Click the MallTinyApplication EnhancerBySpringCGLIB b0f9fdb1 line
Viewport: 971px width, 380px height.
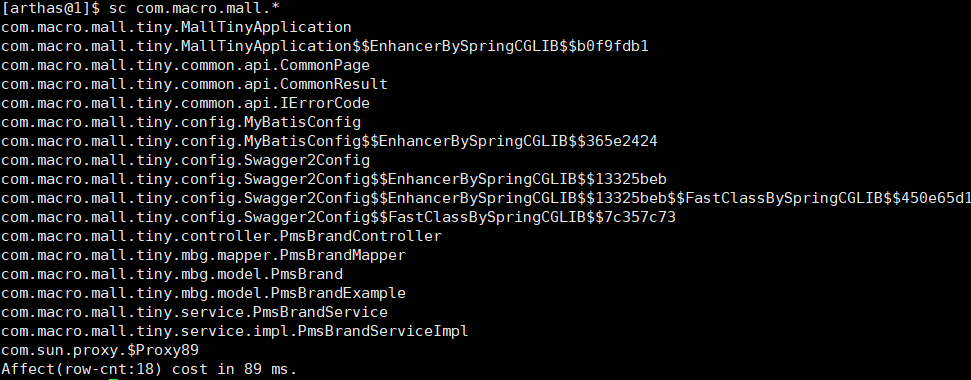[x=325, y=46]
